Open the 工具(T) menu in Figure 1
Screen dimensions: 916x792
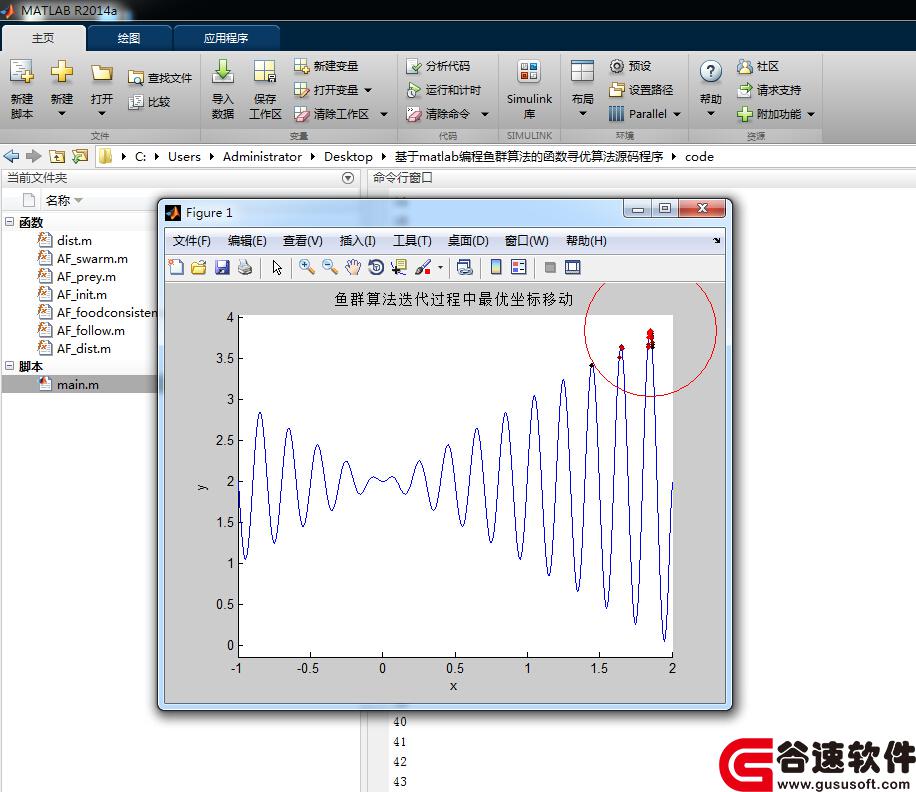click(412, 241)
